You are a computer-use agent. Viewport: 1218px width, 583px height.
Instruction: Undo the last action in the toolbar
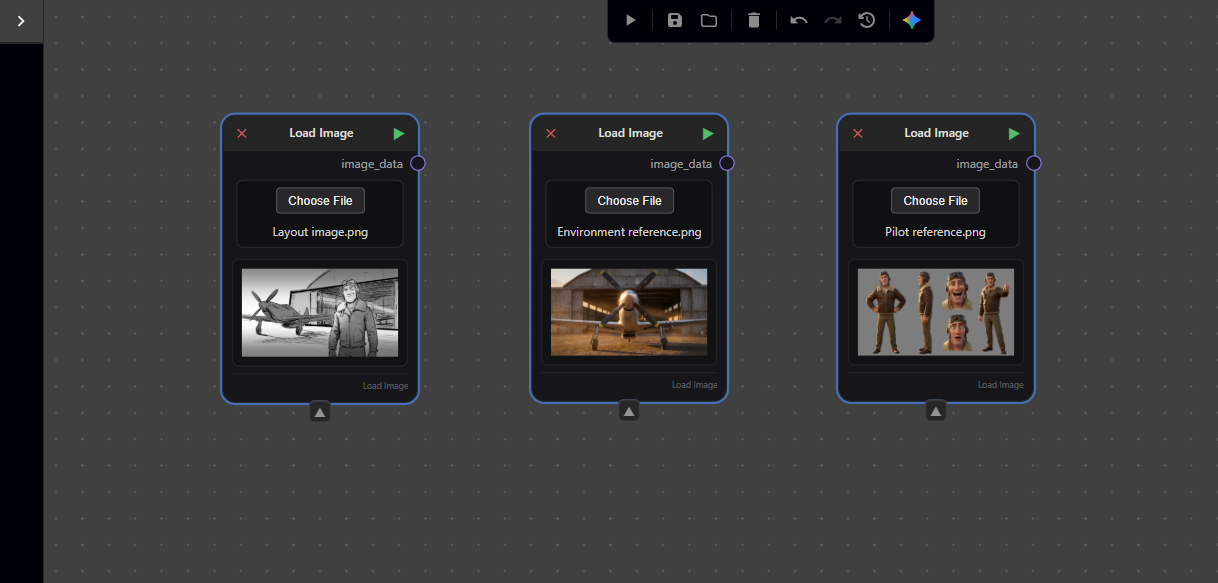[799, 20]
